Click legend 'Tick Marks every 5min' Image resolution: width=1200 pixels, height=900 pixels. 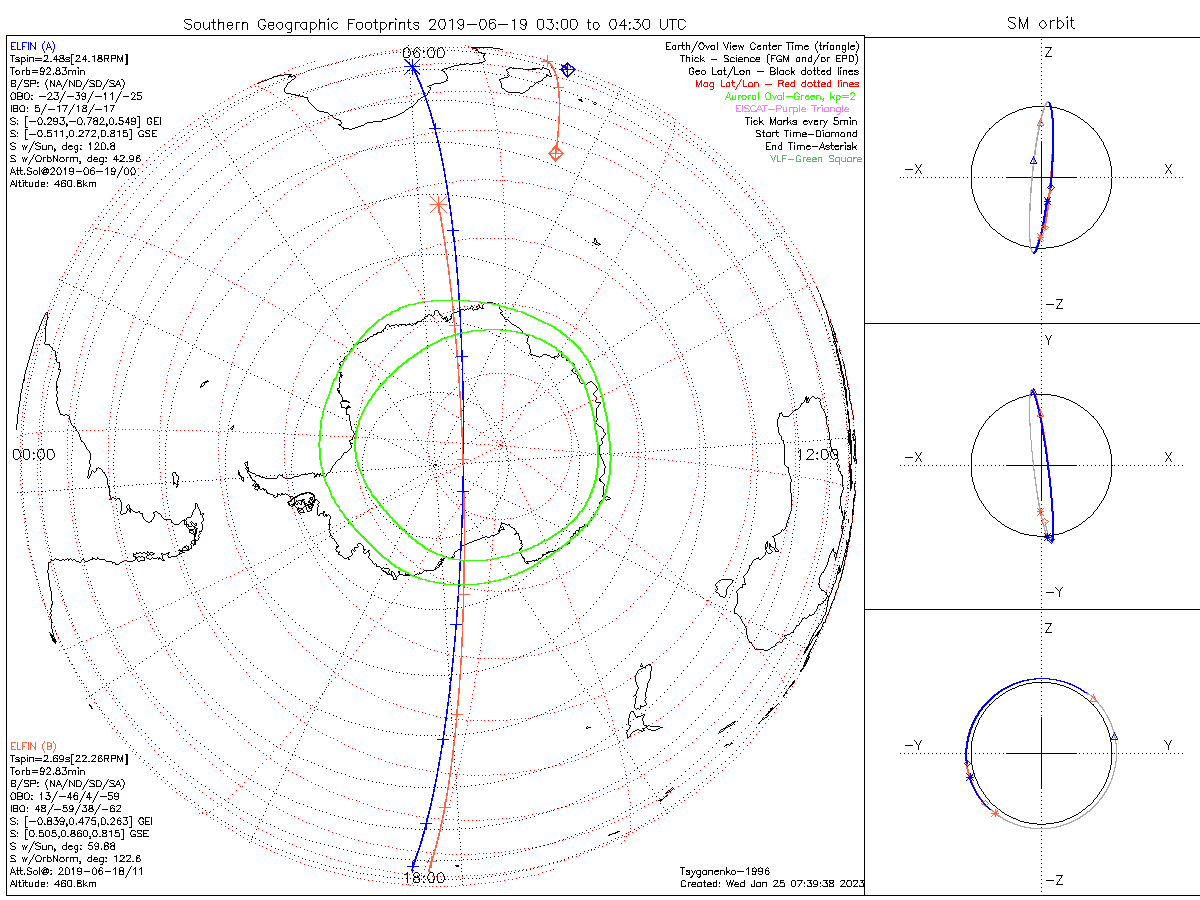(801, 121)
